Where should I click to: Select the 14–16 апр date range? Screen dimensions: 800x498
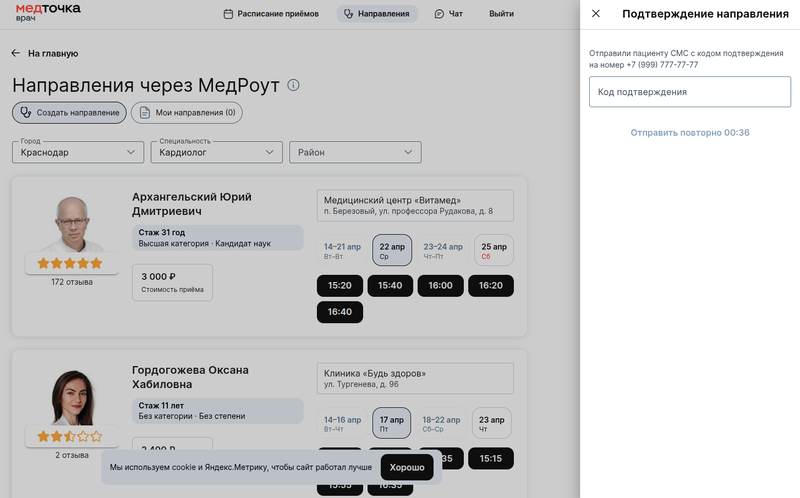tap(342, 423)
